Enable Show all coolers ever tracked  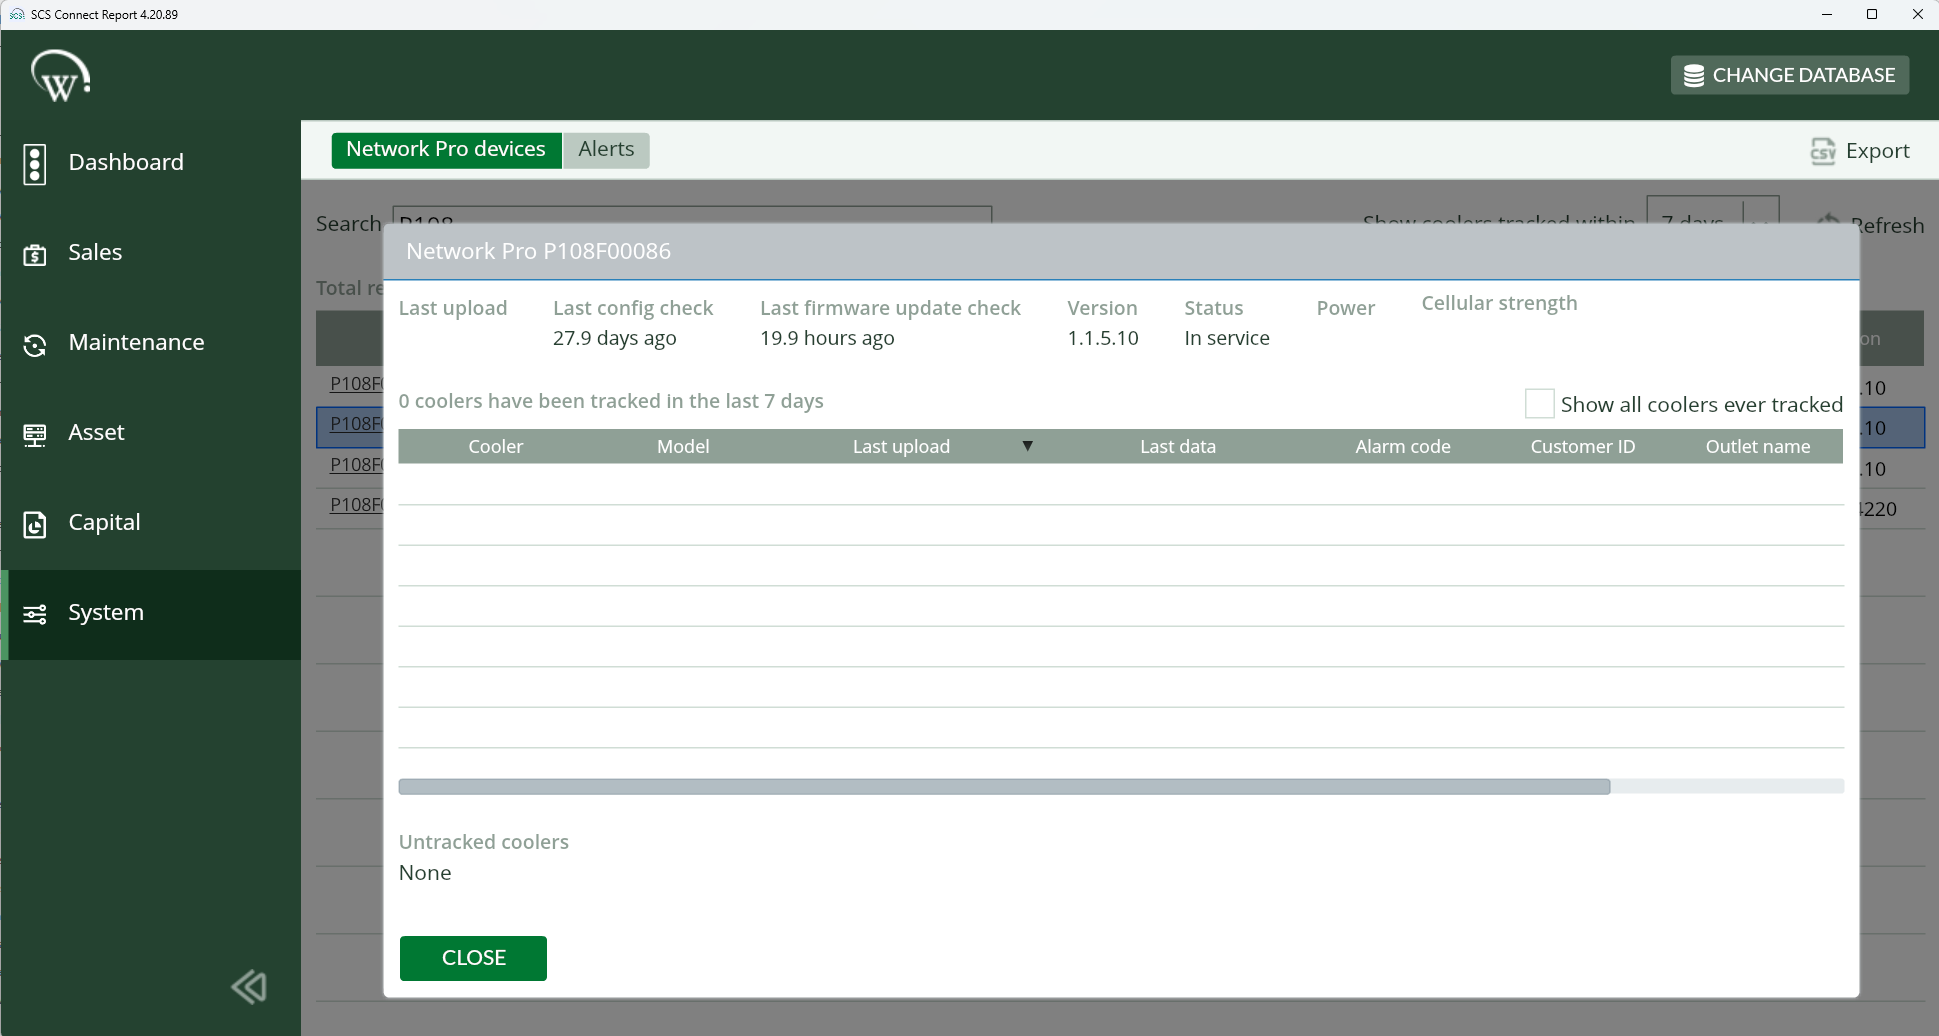click(1539, 404)
